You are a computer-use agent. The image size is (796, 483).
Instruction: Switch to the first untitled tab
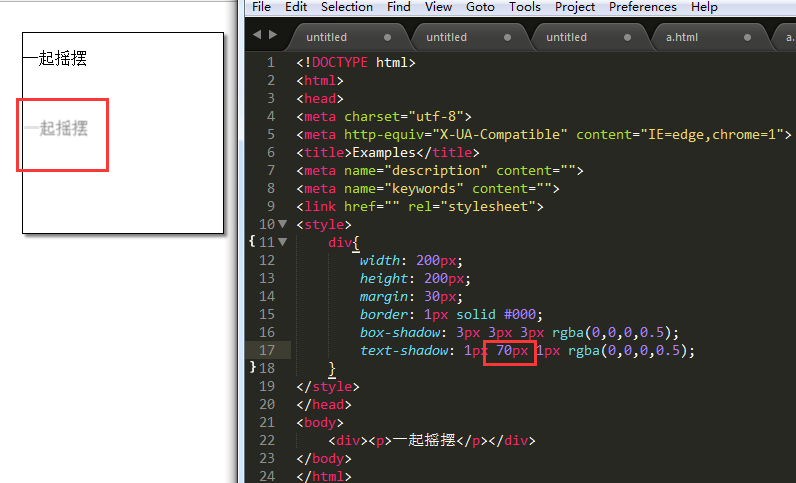click(x=326, y=37)
